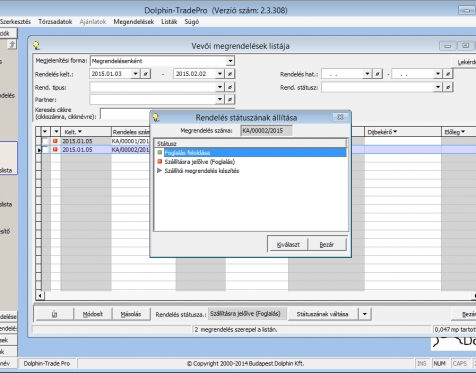476x373 pixels.
Task: Click the red status icon of order KA/00001
Action: 55,141
